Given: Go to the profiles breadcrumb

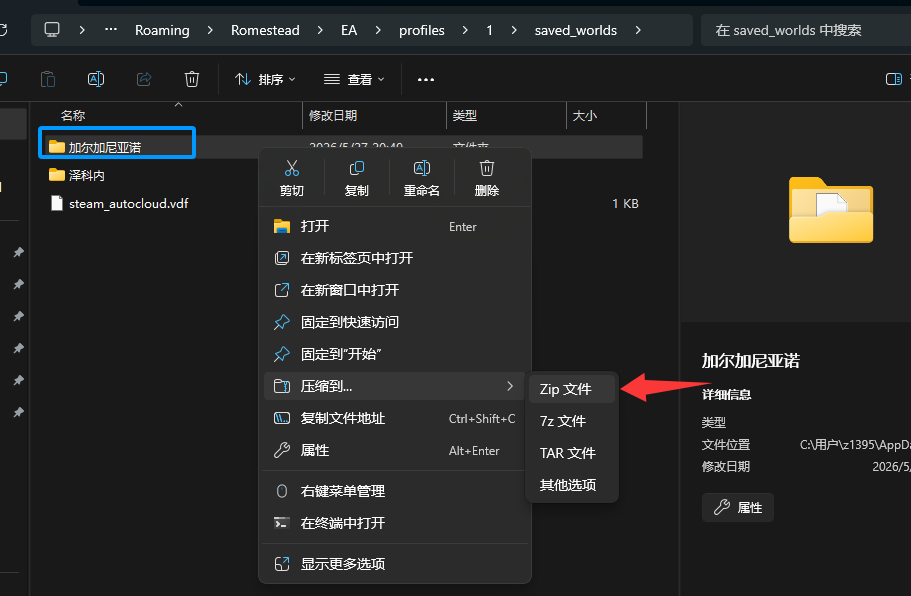Looking at the screenshot, I should (421, 30).
